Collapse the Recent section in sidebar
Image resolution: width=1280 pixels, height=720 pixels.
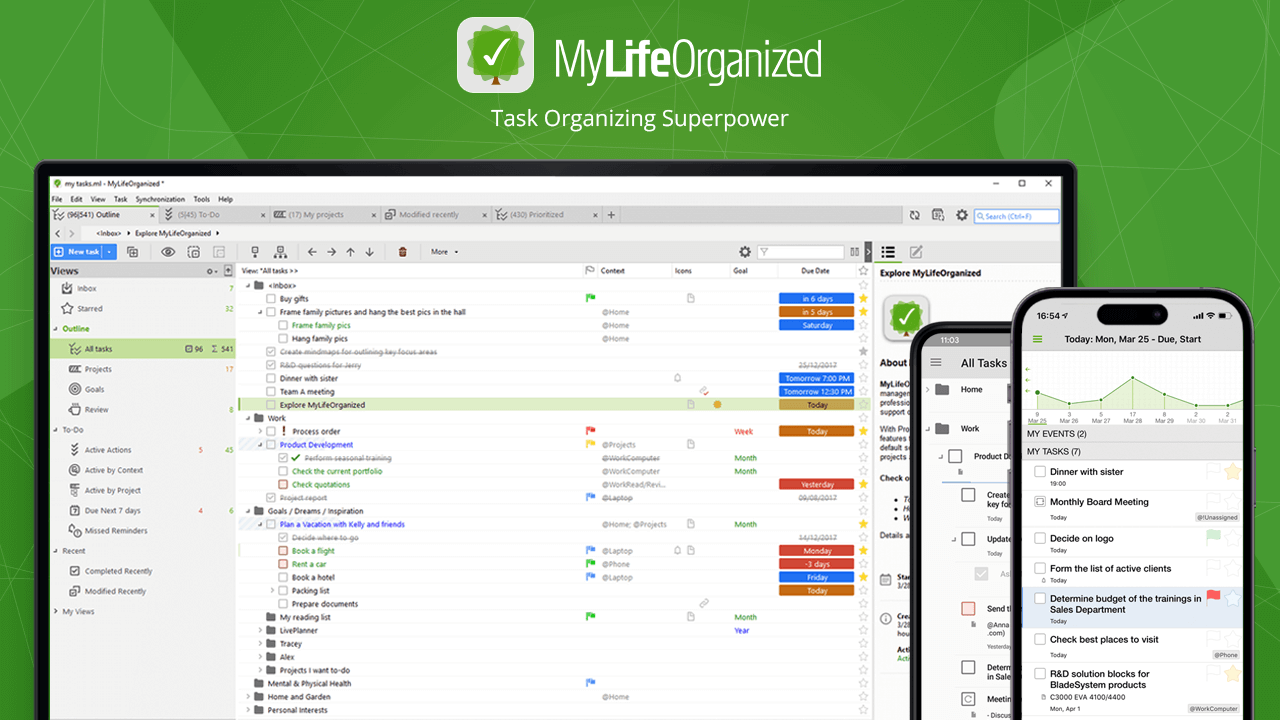(55, 551)
